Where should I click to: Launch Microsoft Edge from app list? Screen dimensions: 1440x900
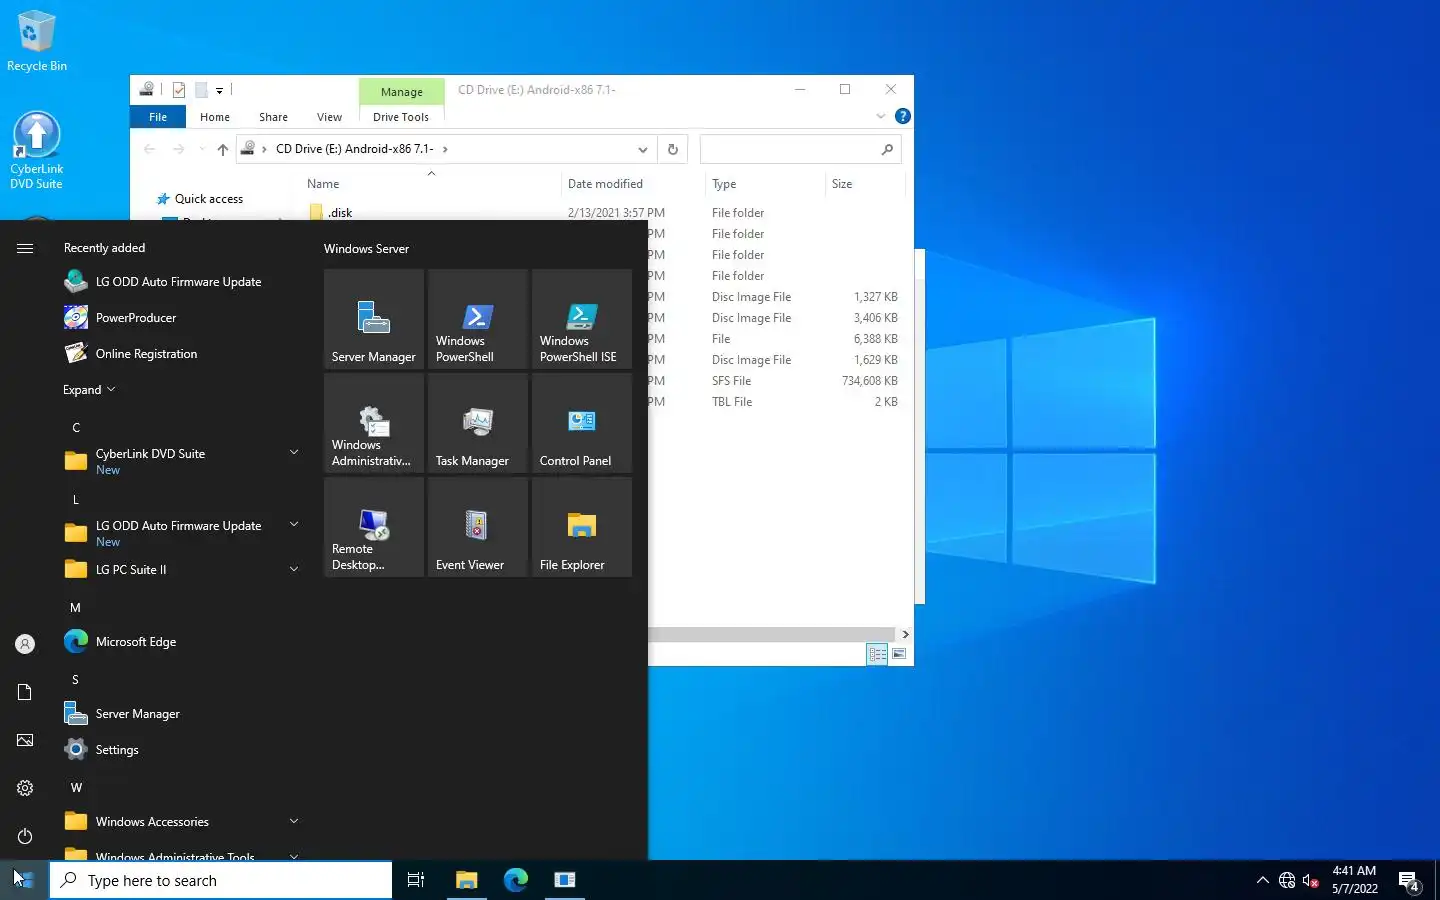coord(180,642)
